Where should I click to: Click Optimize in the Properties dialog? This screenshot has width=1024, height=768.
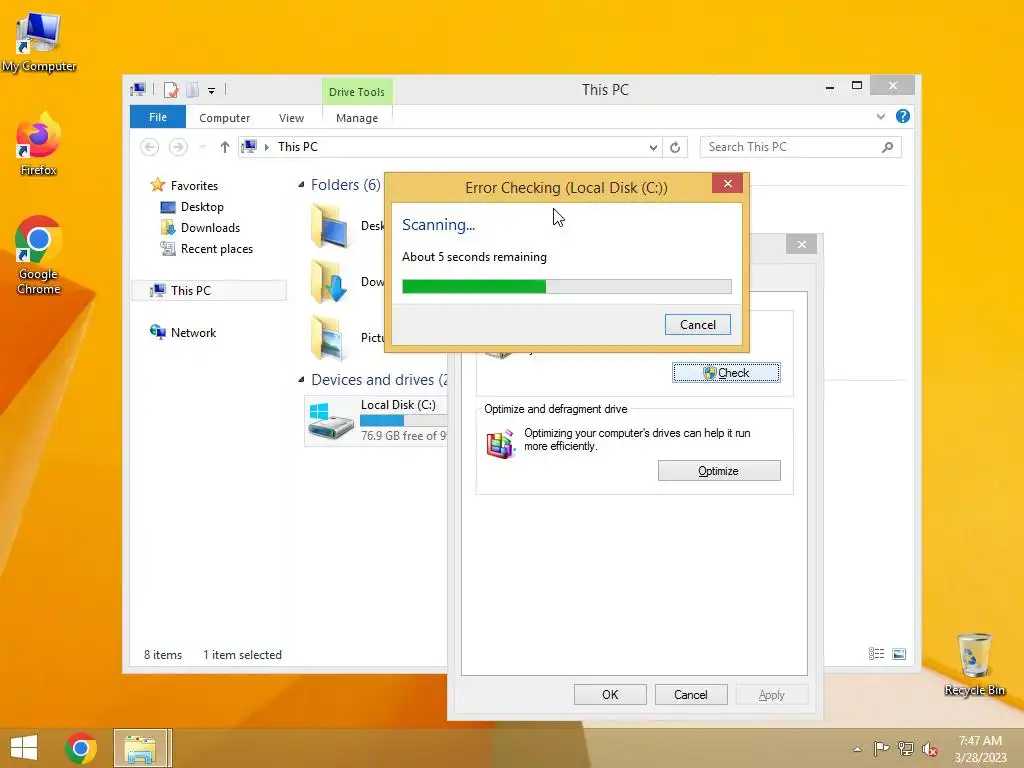719,471
